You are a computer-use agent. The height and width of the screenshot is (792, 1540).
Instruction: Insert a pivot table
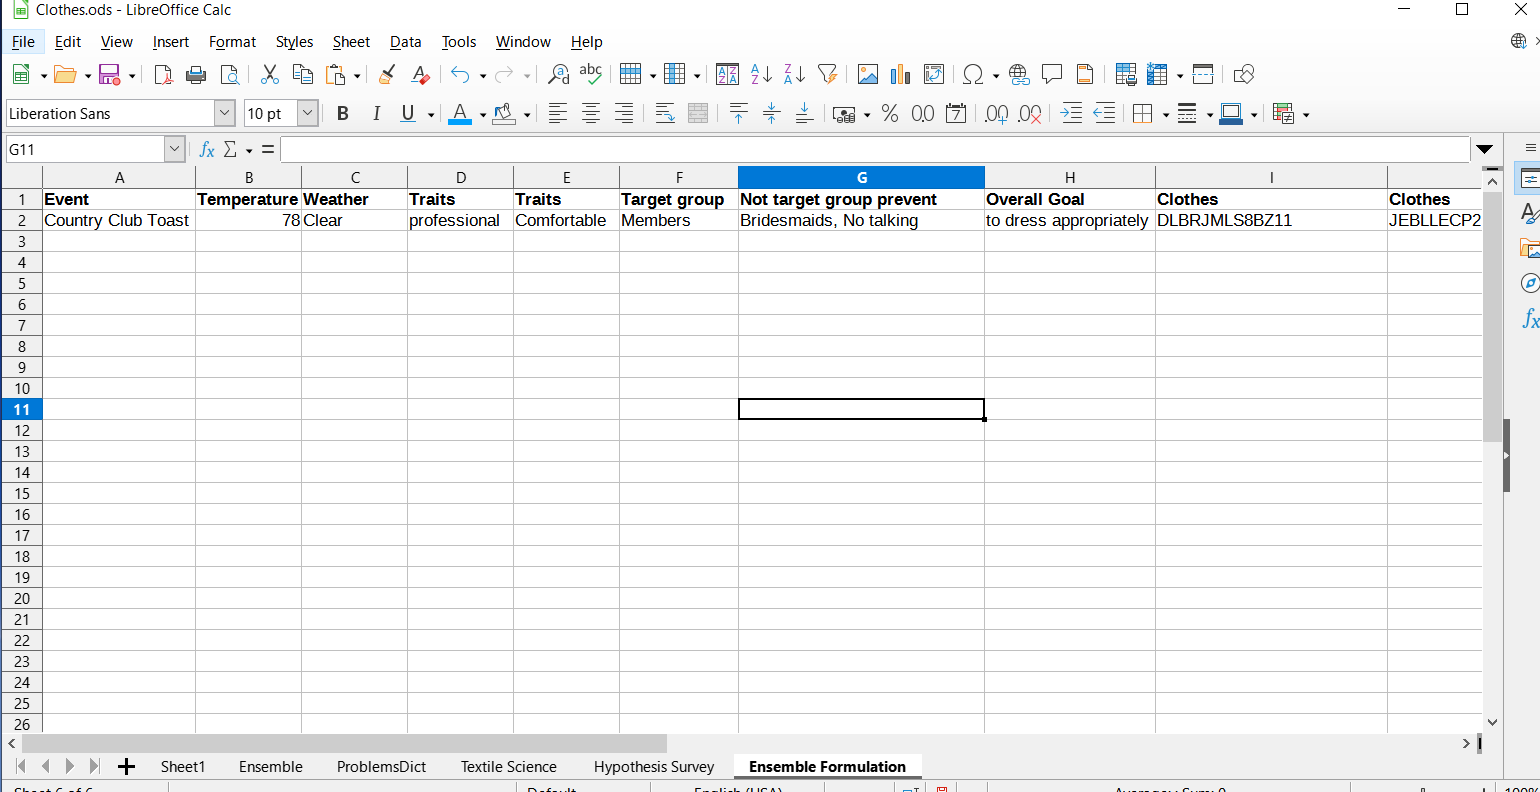pyautogui.click(x=934, y=75)
